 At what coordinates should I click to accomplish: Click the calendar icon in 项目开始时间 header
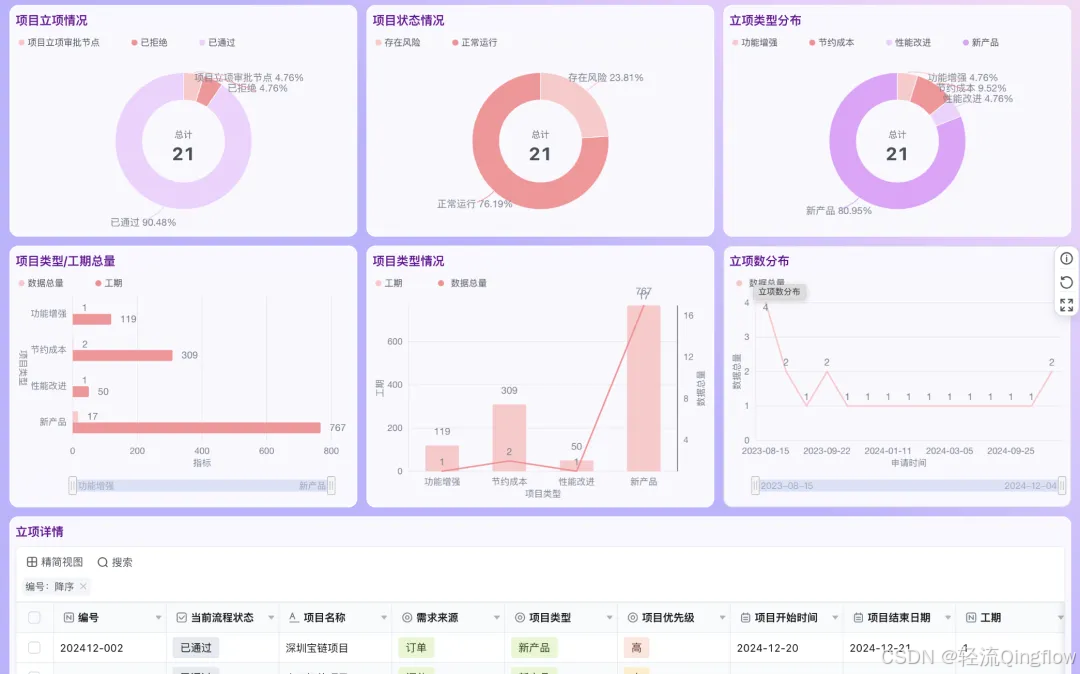click(x=745, y=618)
